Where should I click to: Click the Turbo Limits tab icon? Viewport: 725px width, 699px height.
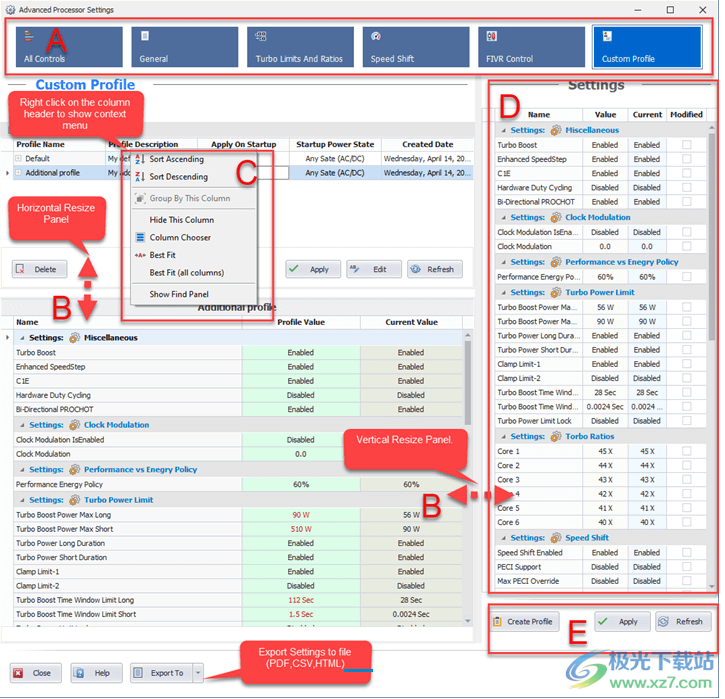(x=261, y=36)
